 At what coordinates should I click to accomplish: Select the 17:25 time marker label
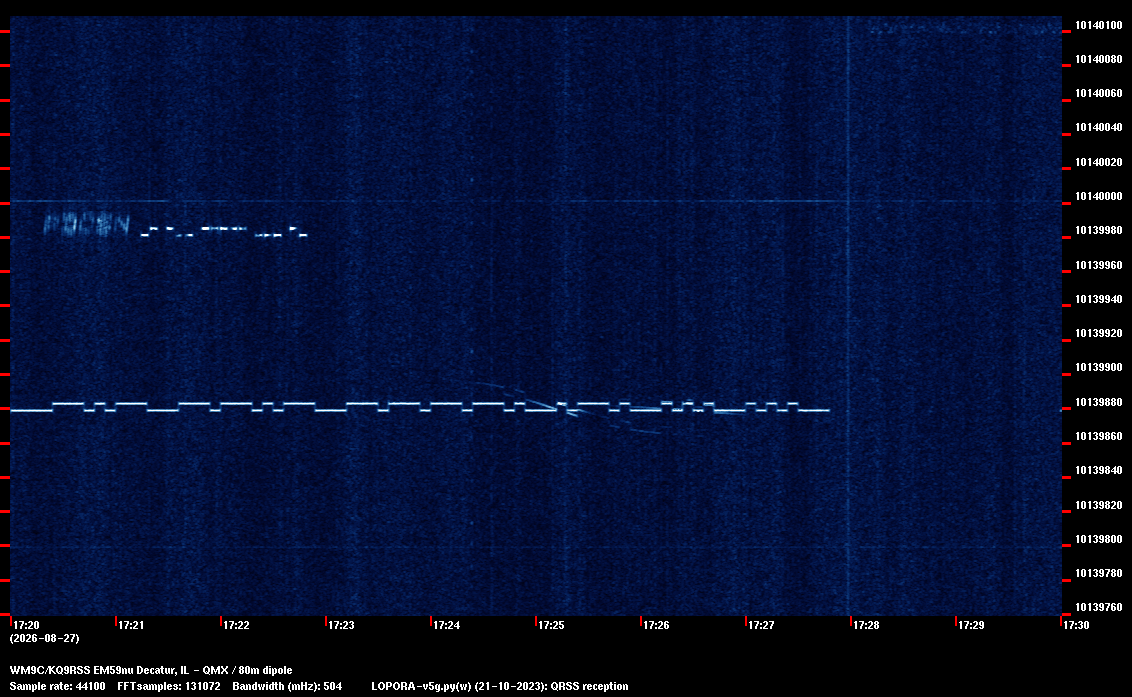pyautogui.click(x=551, y=625)
